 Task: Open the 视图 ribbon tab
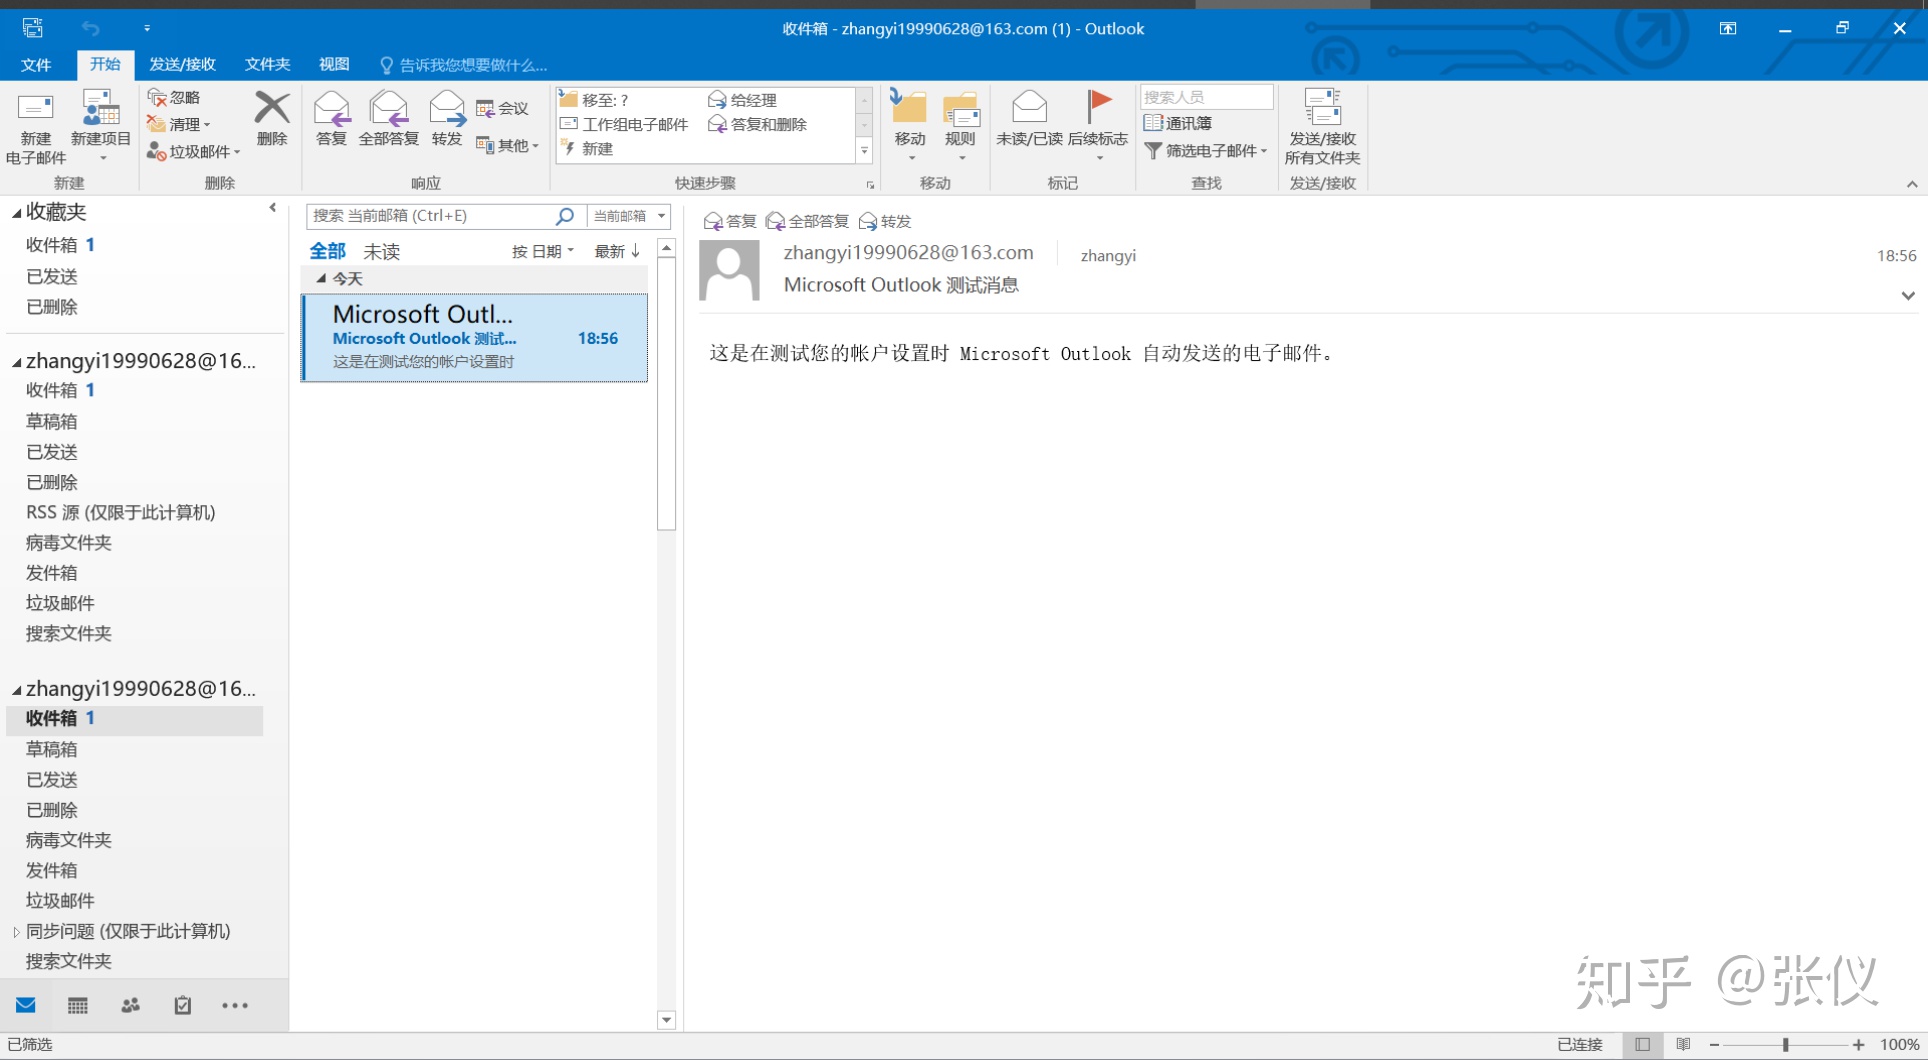point(334,65)
